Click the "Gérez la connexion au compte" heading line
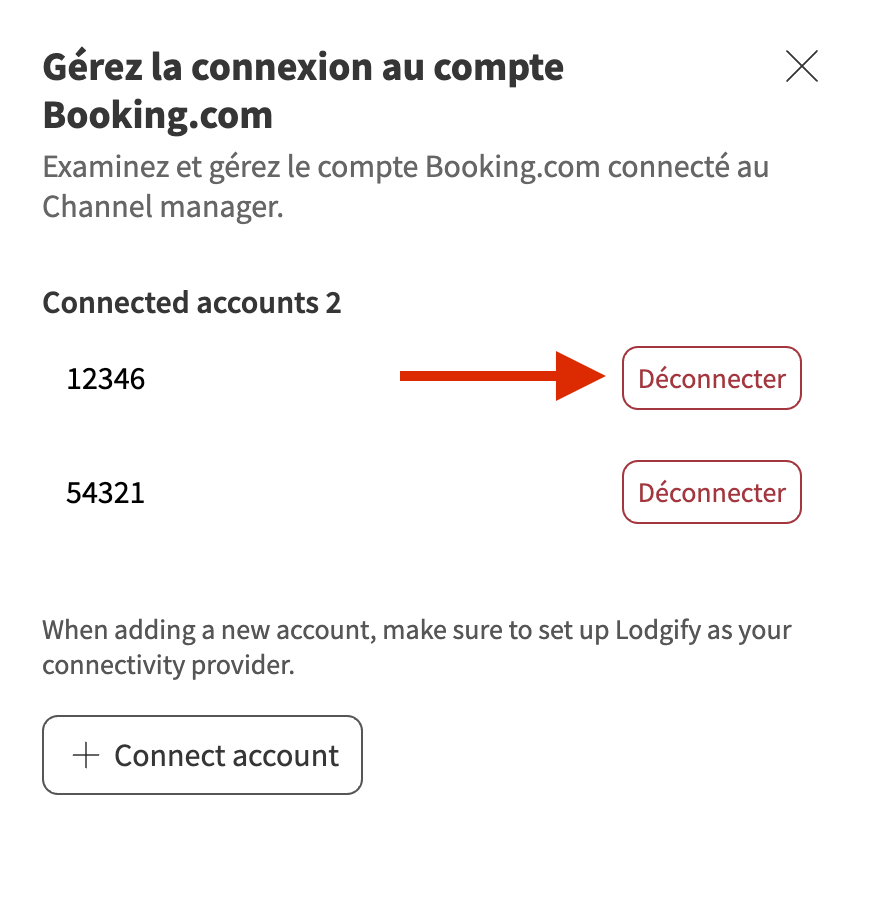Image resolution: width=874 pixels, height=906 pixels. (x=303, y=68)
